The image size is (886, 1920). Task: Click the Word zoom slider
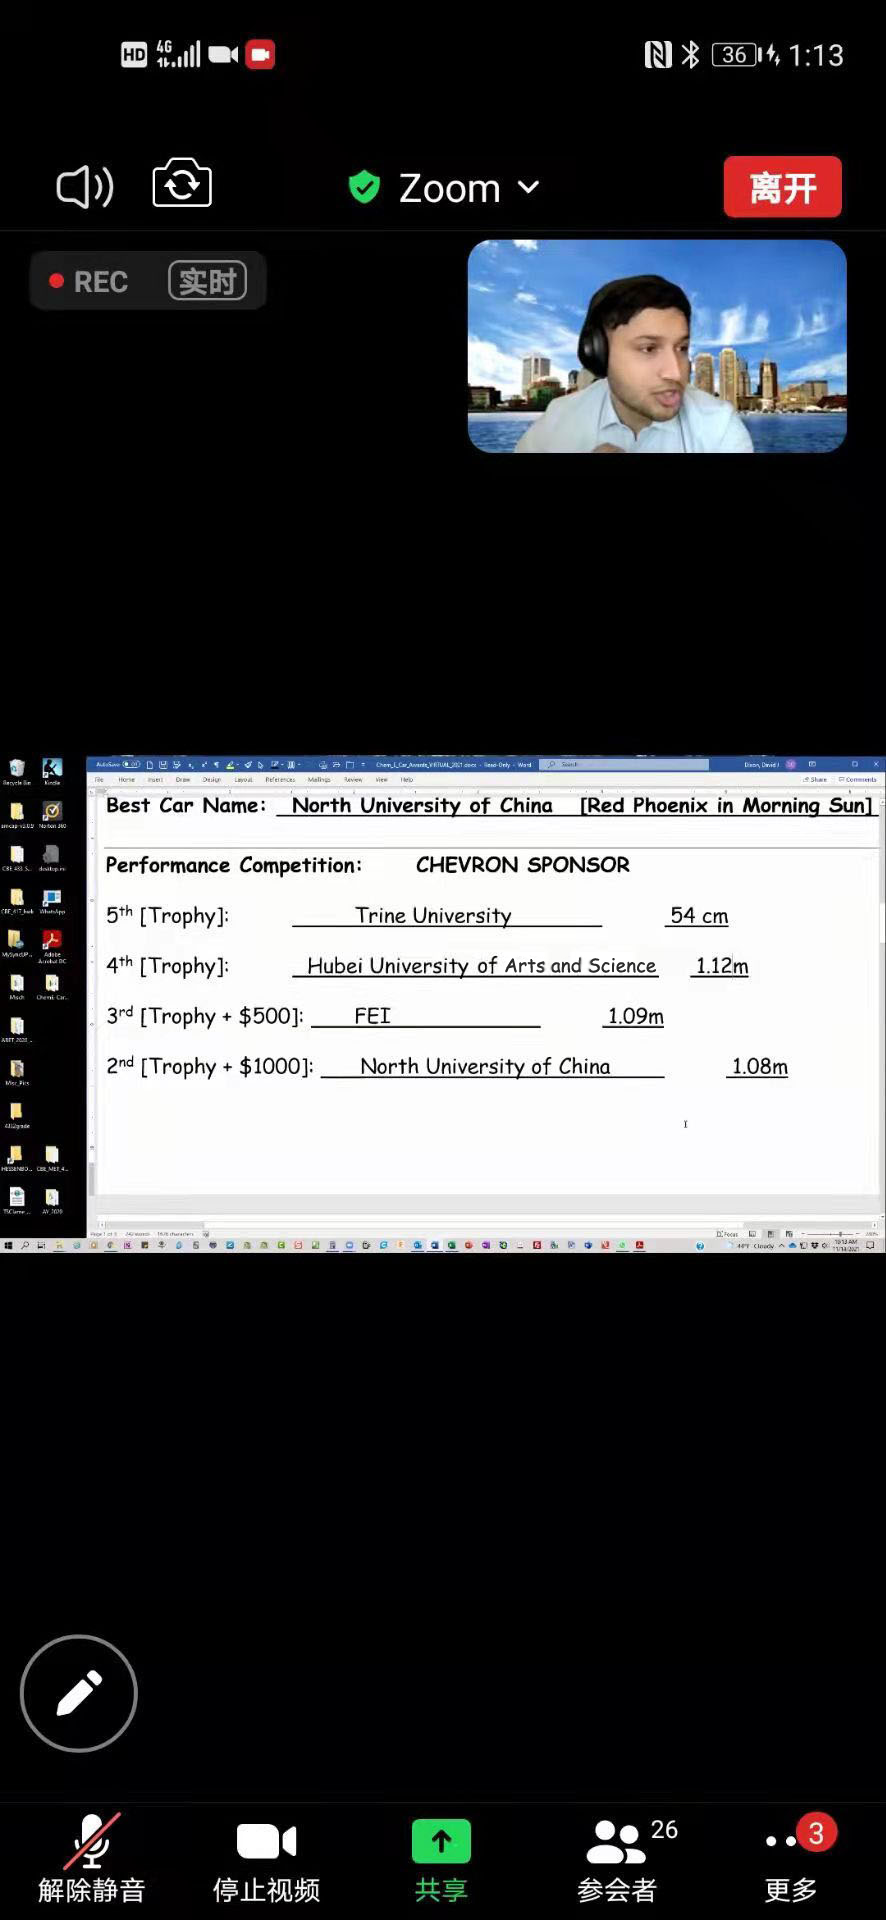[838, 1234]
